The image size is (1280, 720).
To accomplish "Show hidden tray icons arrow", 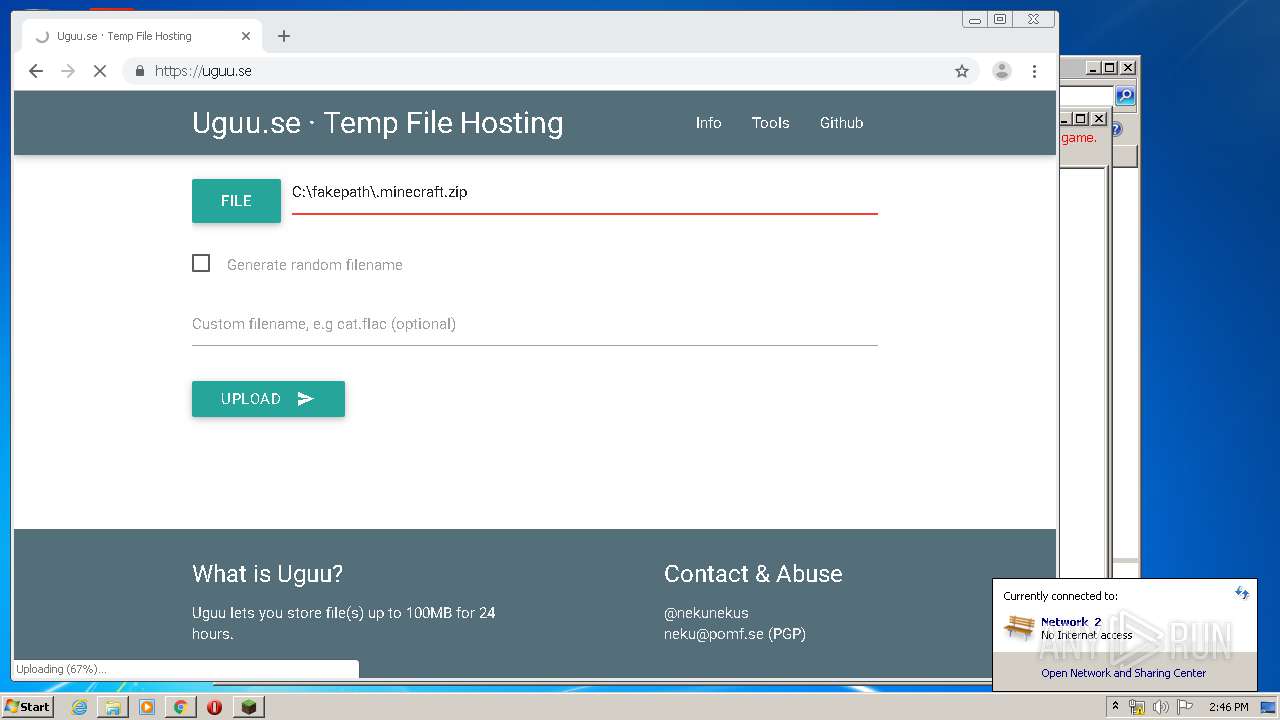I will [1115, 707].
